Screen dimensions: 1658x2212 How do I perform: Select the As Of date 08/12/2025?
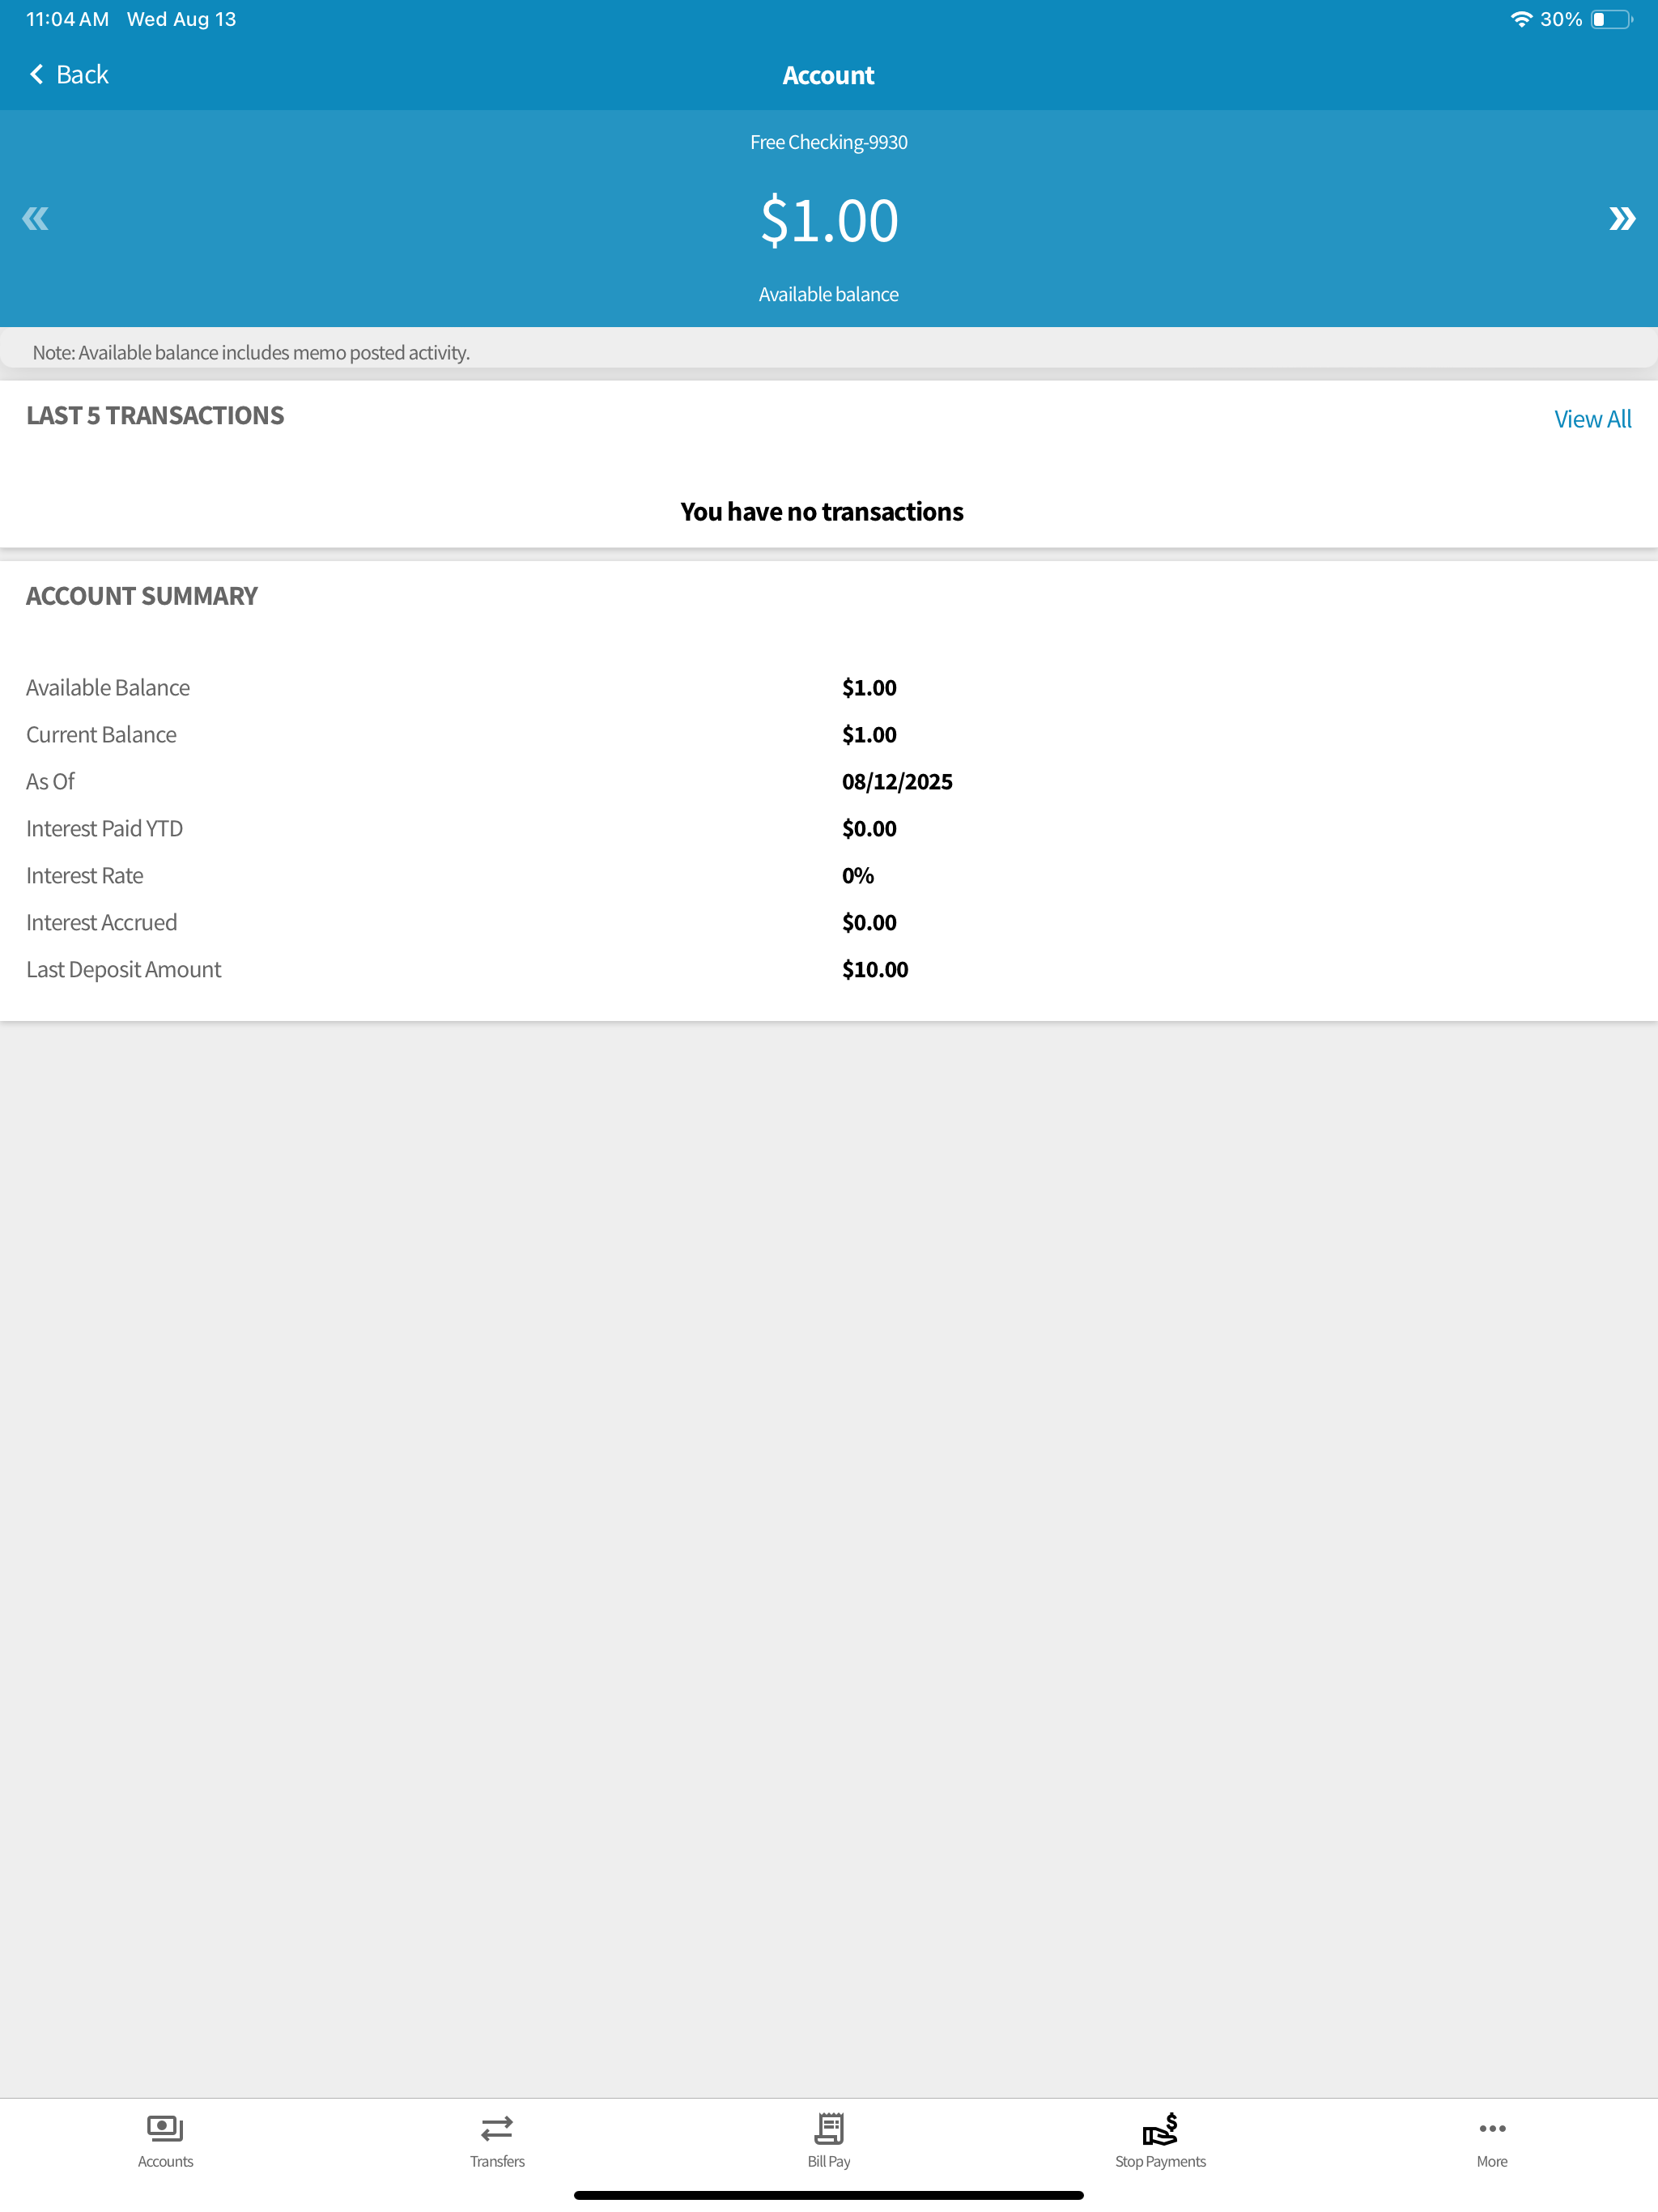tap(897, 782)
